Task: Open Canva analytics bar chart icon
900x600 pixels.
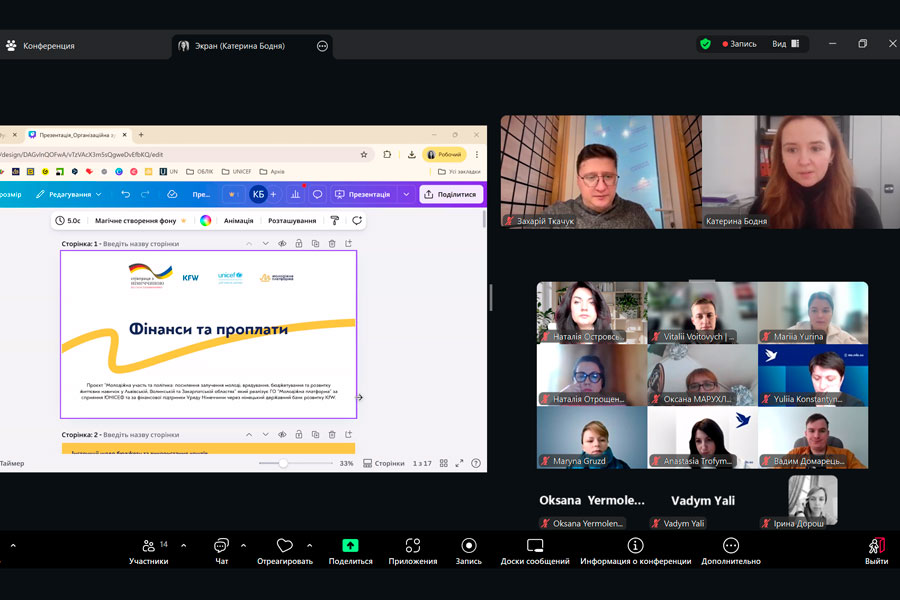Action: (295, 194)
